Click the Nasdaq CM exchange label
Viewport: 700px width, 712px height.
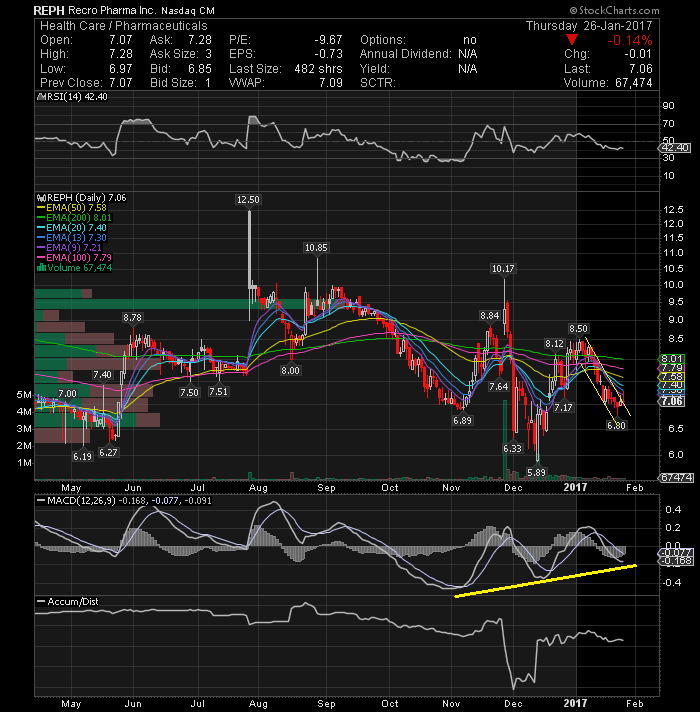pos(188,10)
